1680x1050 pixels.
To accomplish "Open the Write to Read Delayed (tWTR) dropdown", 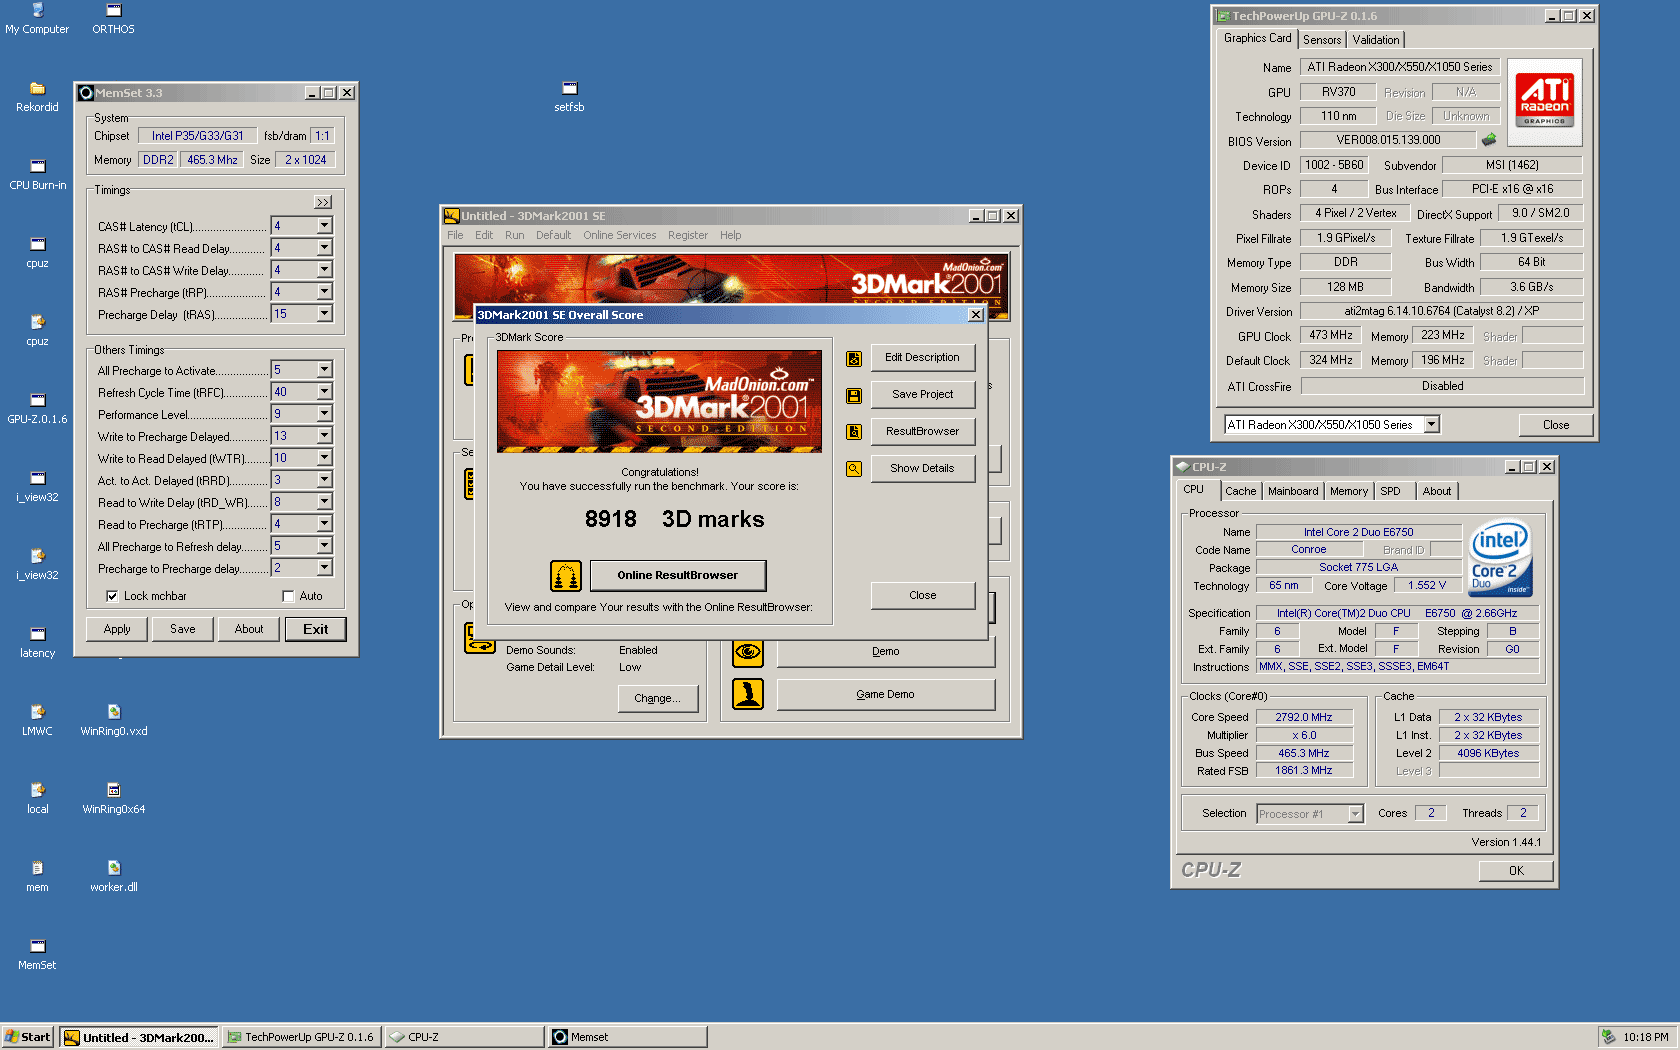I will click(x=324, y=458).
